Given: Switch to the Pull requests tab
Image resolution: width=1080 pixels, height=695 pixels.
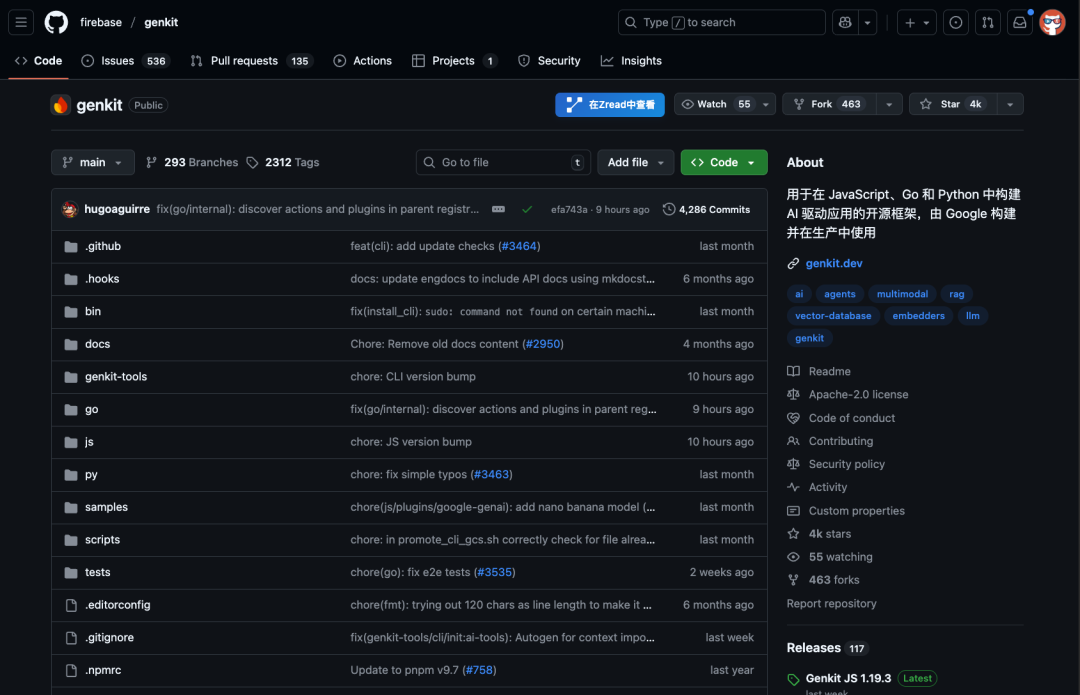Looking at the screenshot, I should (251, 61).
